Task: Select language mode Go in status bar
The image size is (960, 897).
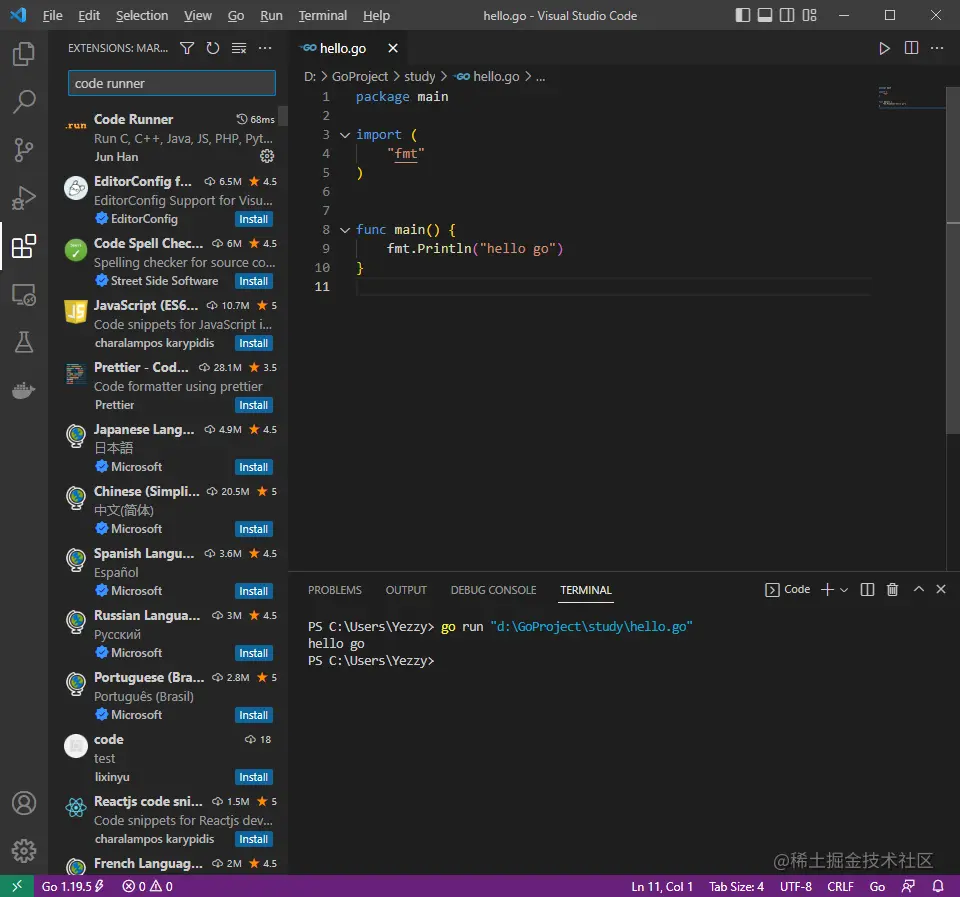Action: 877,887
